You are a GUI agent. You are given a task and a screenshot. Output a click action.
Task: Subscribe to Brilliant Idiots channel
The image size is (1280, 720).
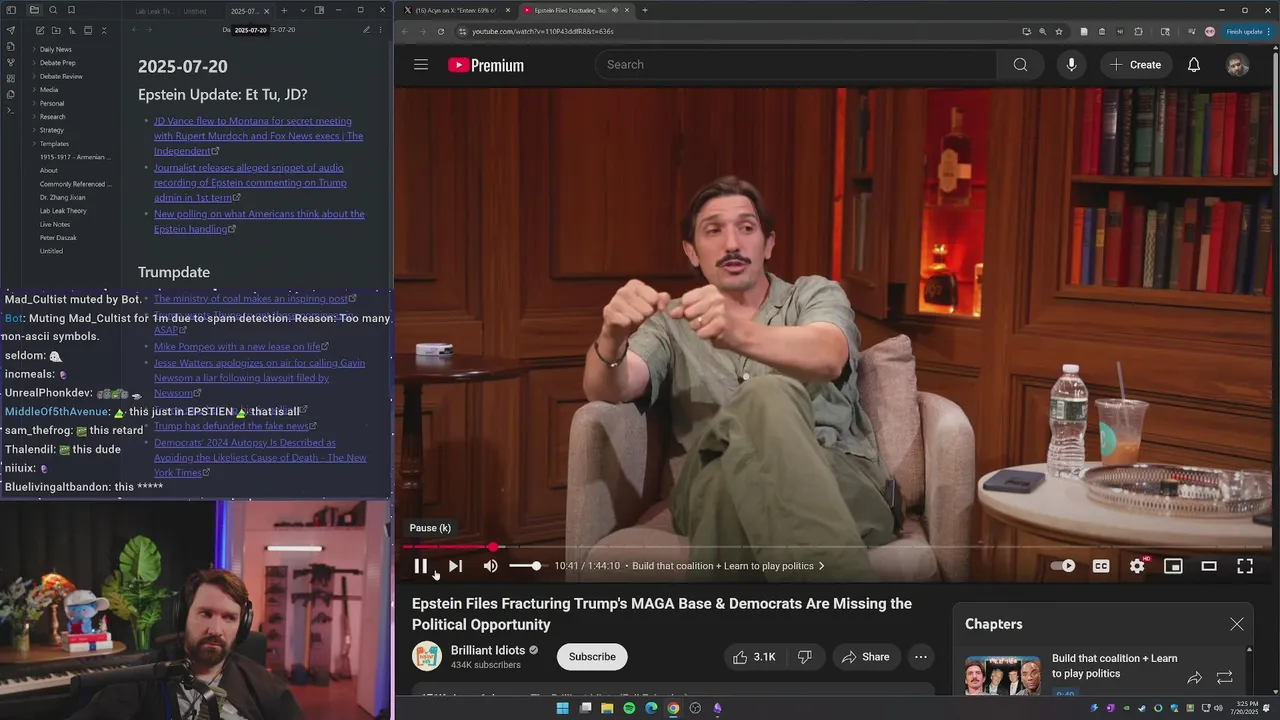click(592, 657)
